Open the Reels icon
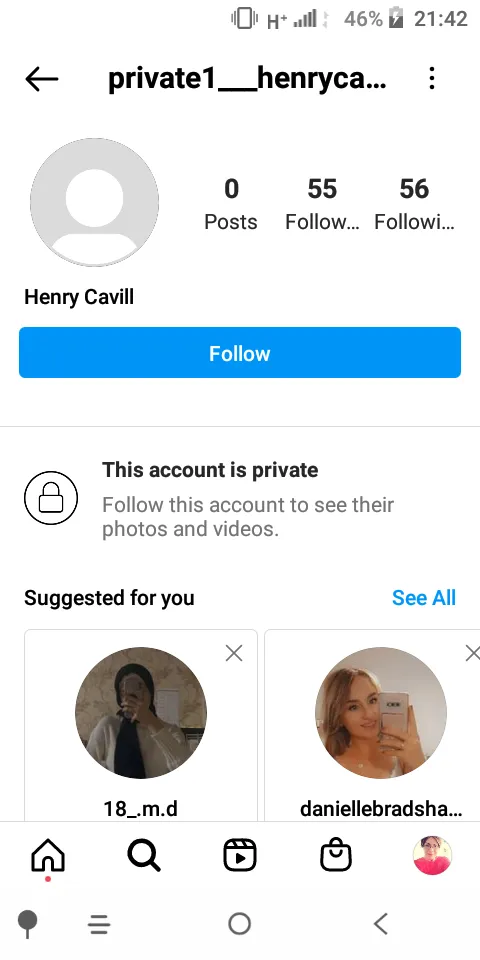Screen dimensions: 480x960 pyautogui.click(x=239, y=855)
